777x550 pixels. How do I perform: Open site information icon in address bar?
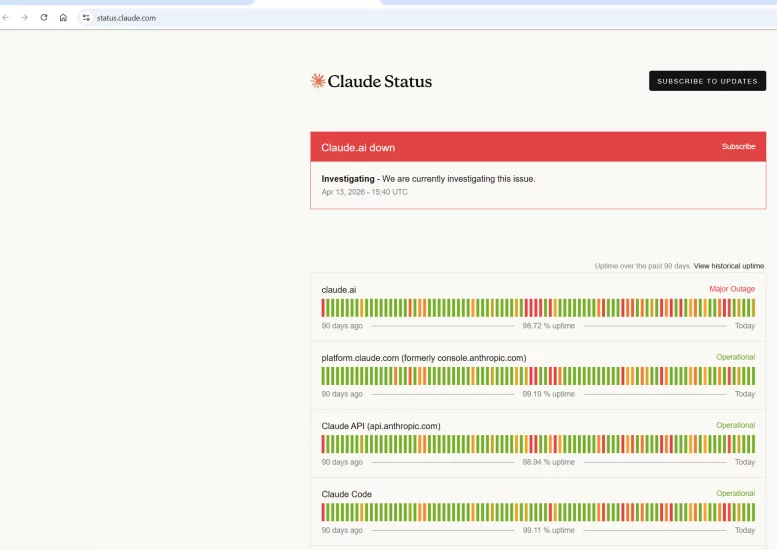coord(86,18)
